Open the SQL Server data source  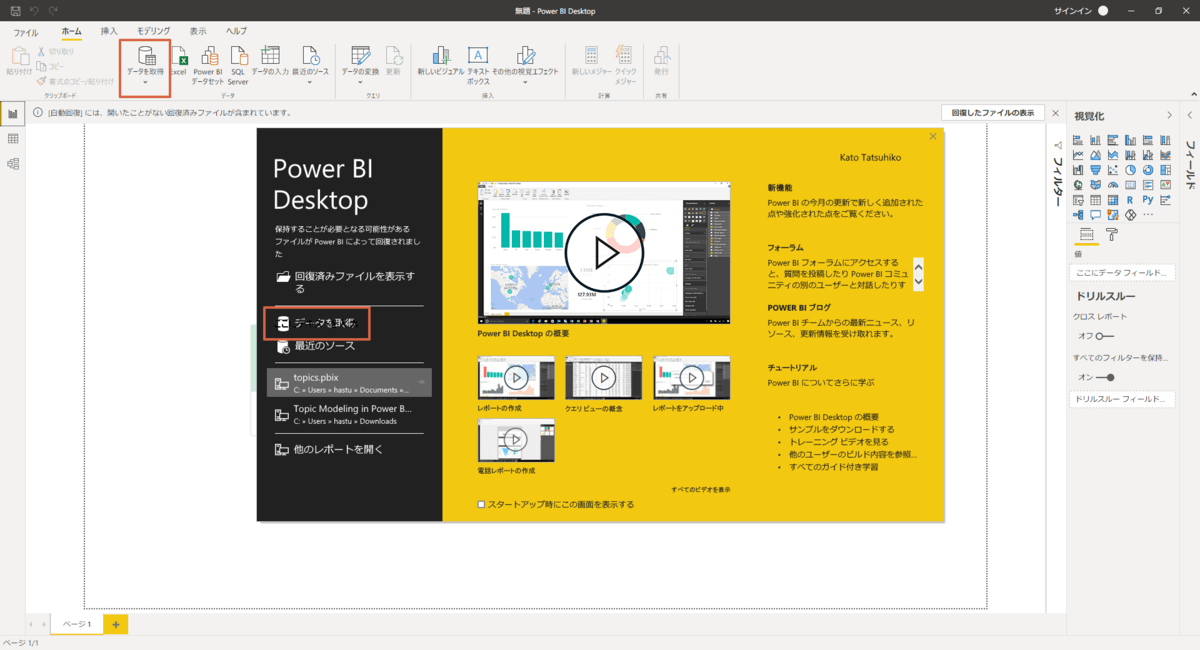pos(238,62)
